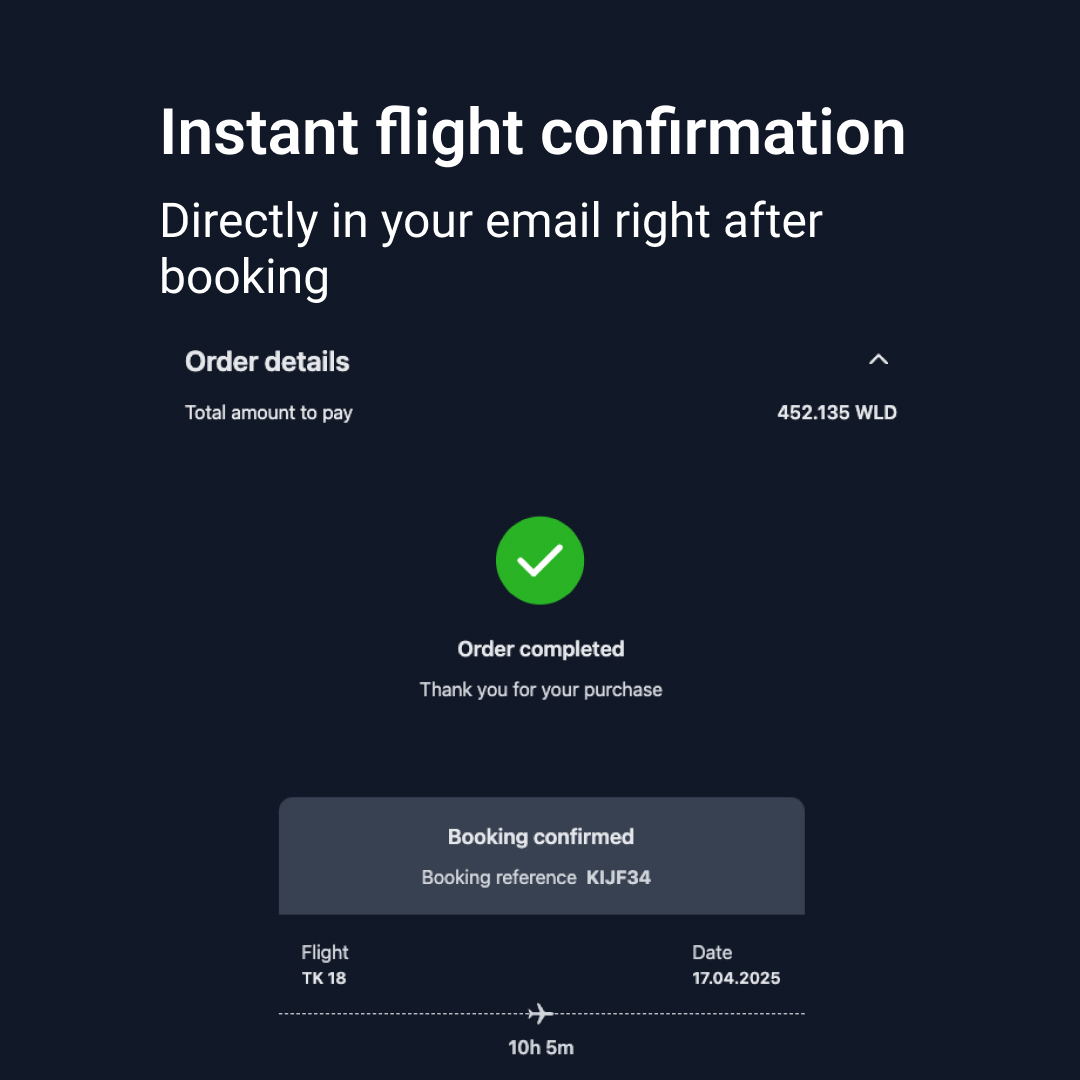This screenshot has width=1080, height=1080.
Task: Click the Order completed text
Action: click(x=540, y=649)
